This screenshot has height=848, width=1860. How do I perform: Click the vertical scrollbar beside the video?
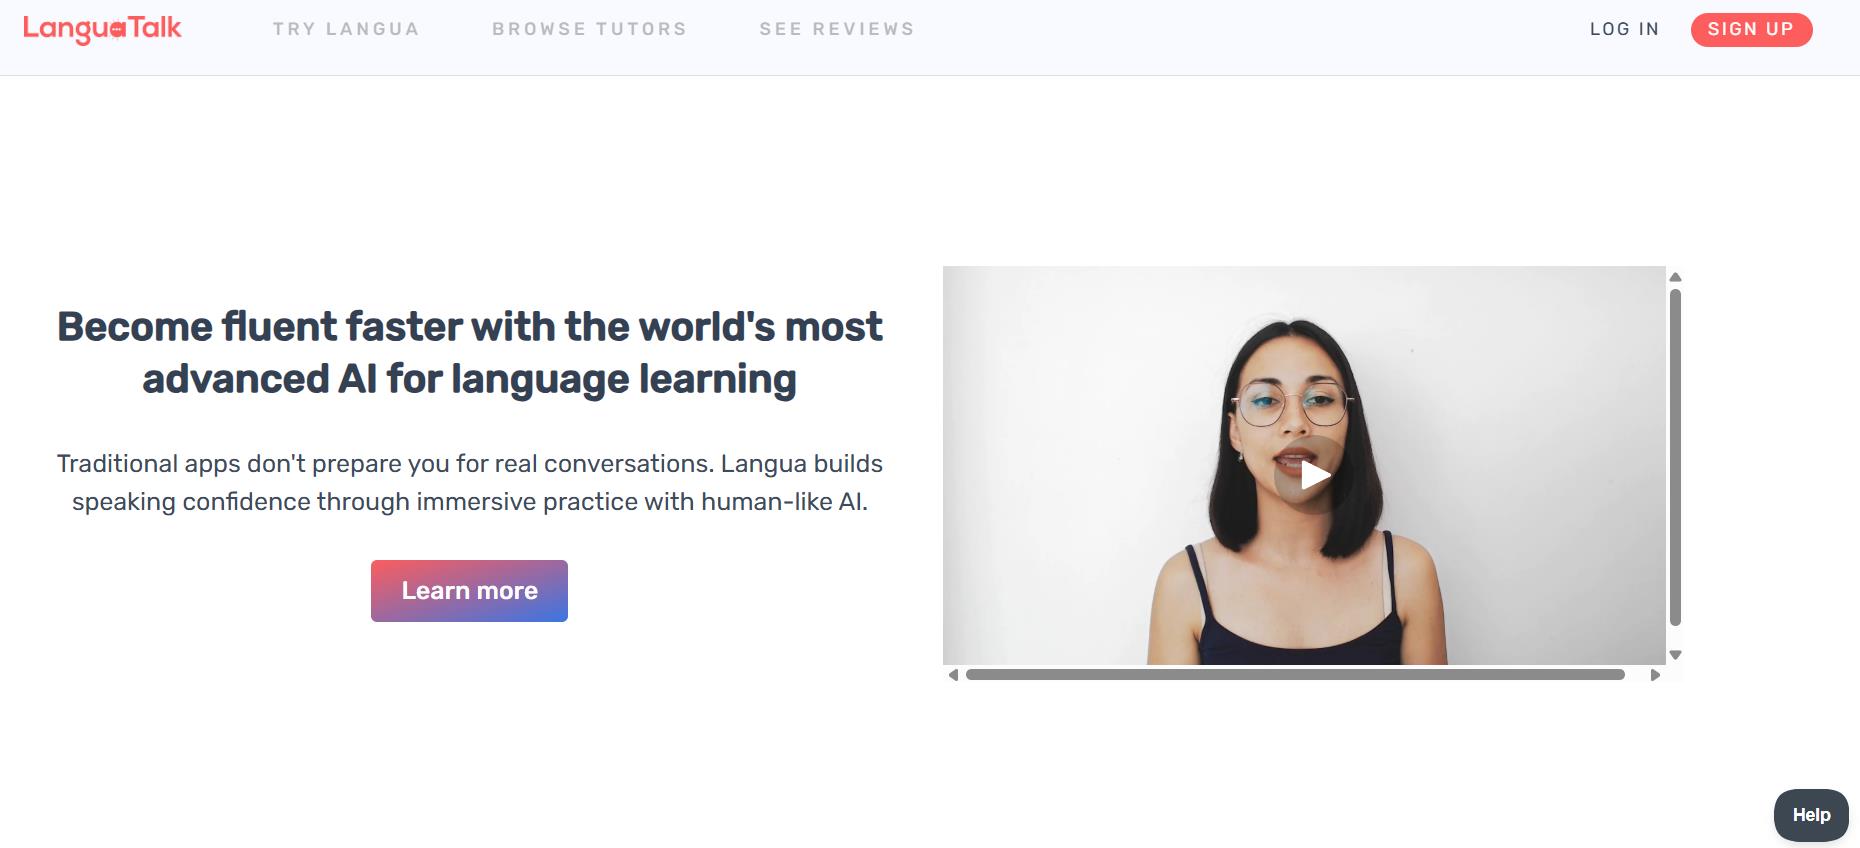pyautogui.click(x=1675, y=457)
